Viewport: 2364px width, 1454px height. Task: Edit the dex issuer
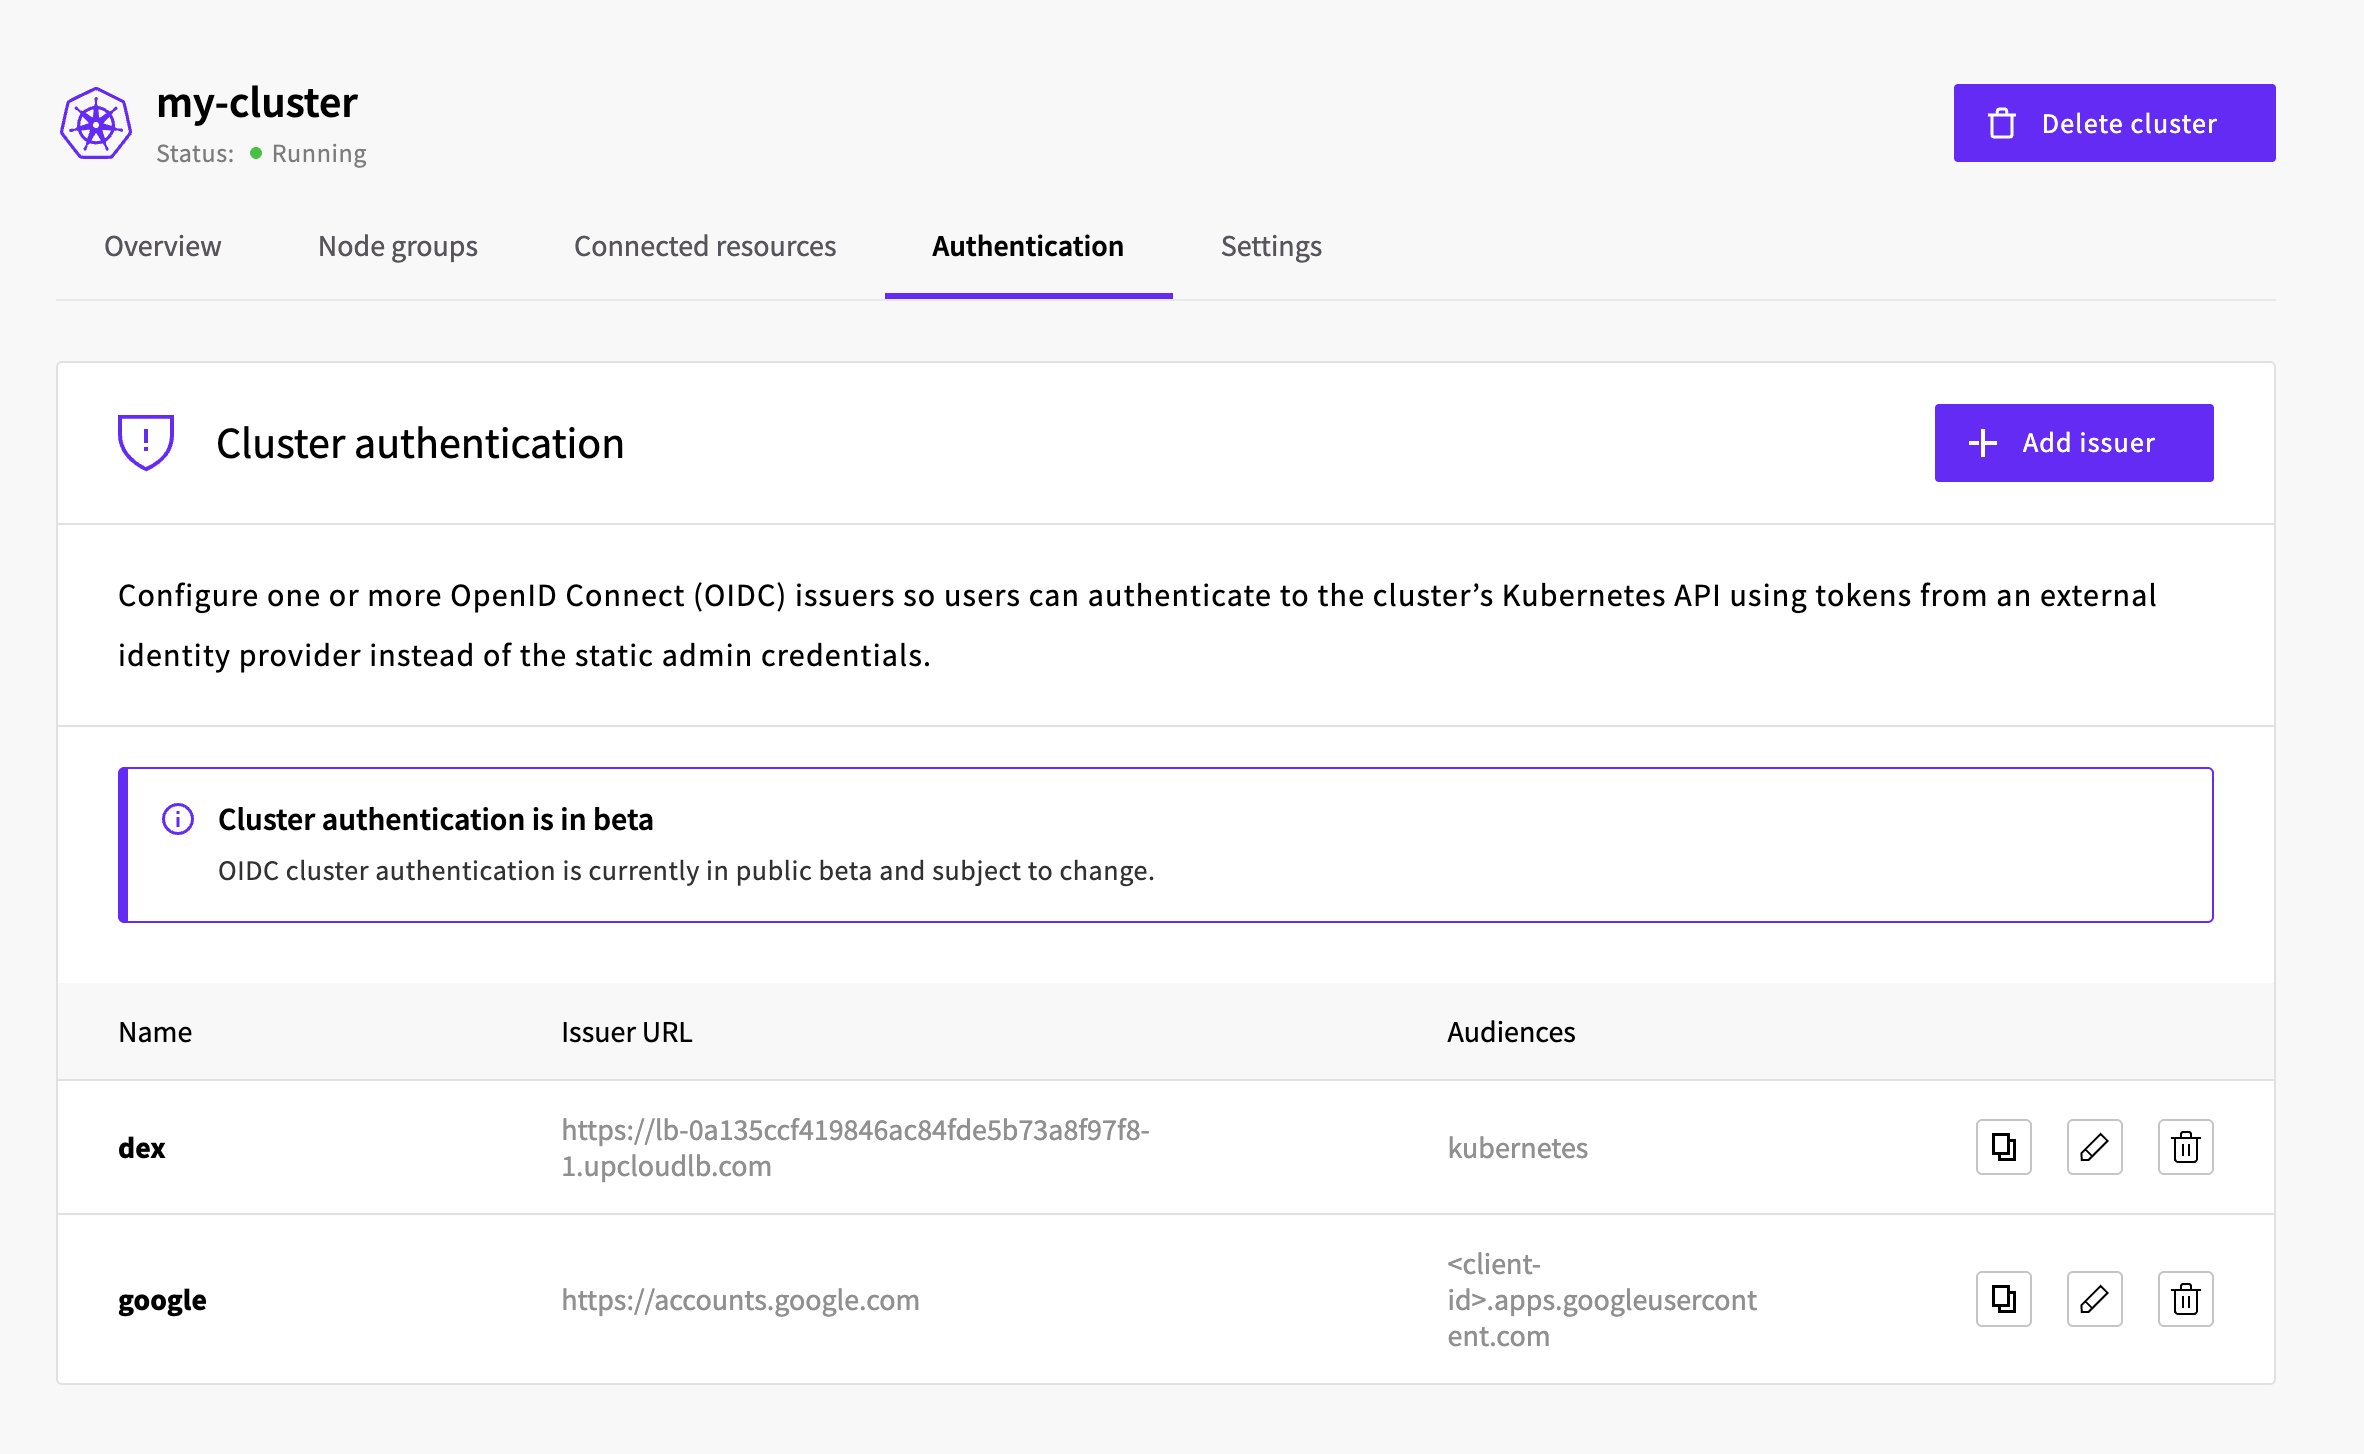tap(2094, 1147)
